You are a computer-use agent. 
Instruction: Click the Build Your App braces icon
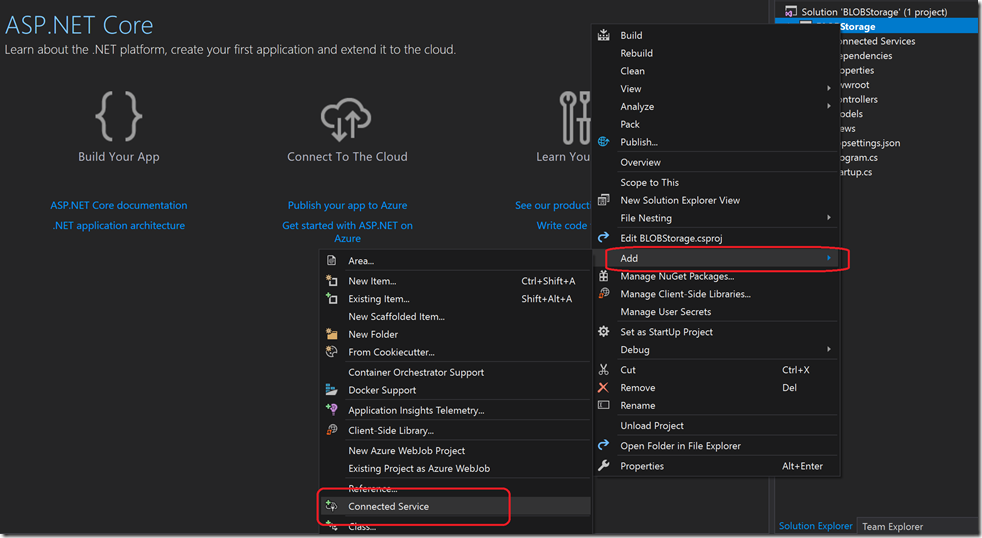pos(119,116)
